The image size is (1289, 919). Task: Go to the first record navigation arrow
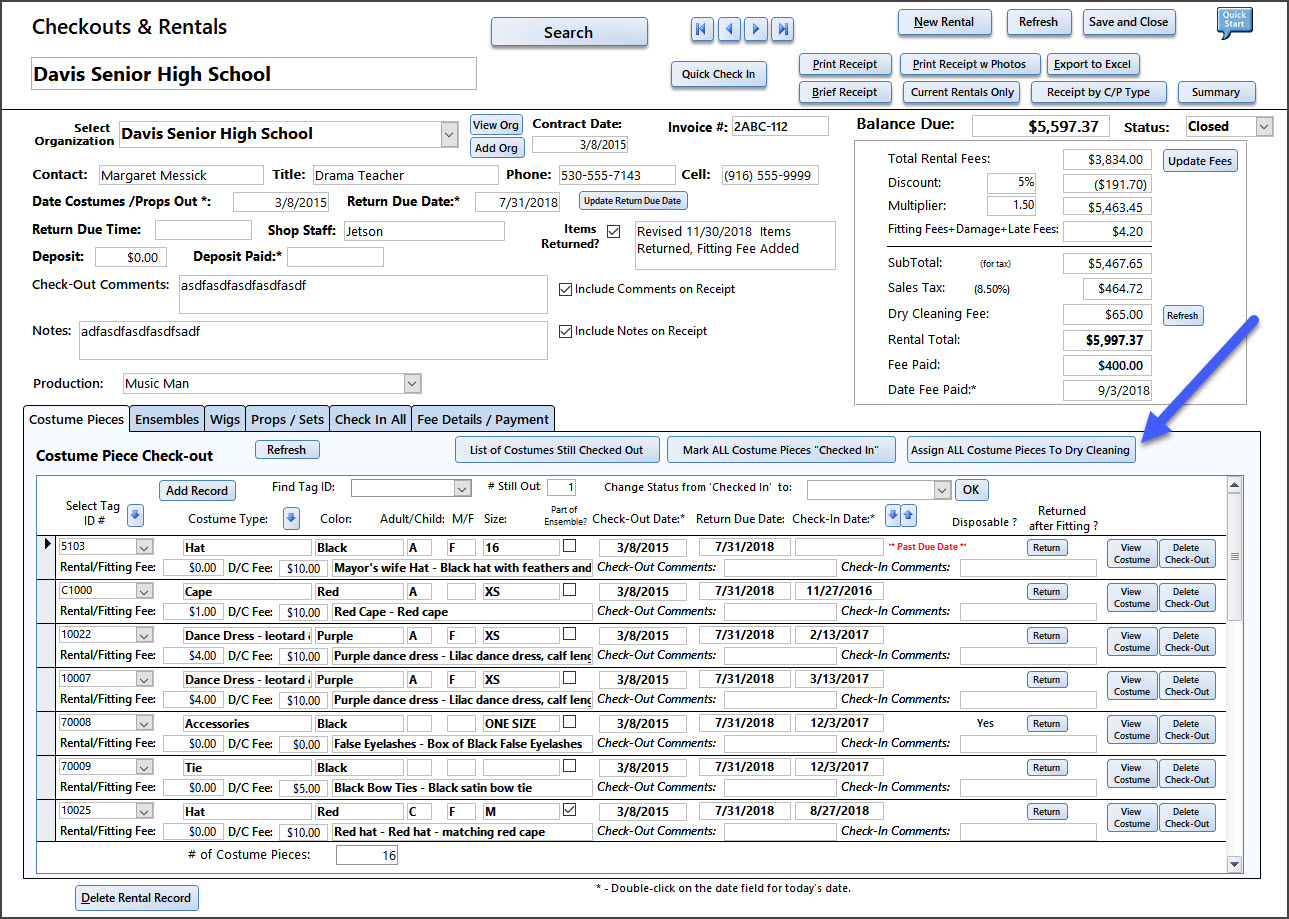tap(701, 30)
